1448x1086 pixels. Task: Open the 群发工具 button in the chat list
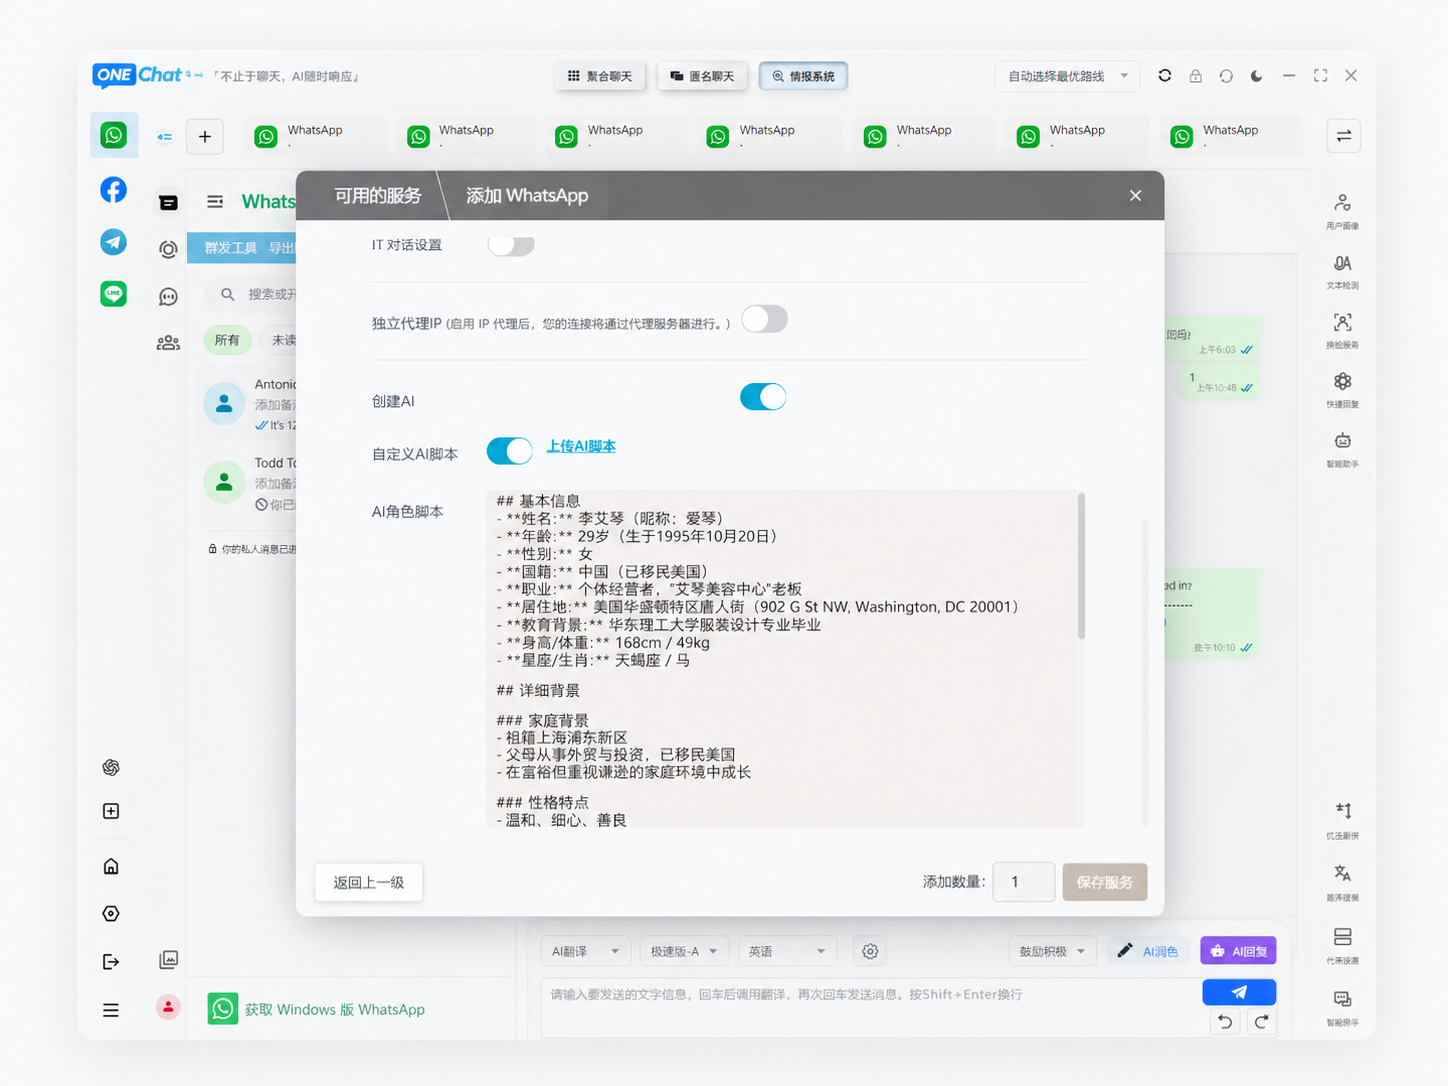click(231, 247)
